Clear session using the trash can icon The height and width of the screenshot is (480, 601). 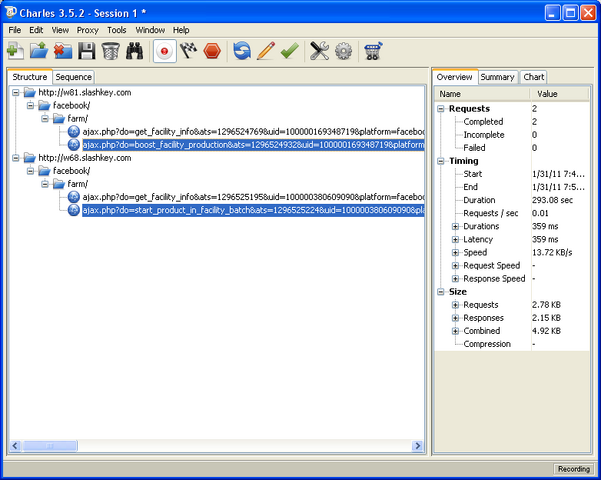click(110, 51)
